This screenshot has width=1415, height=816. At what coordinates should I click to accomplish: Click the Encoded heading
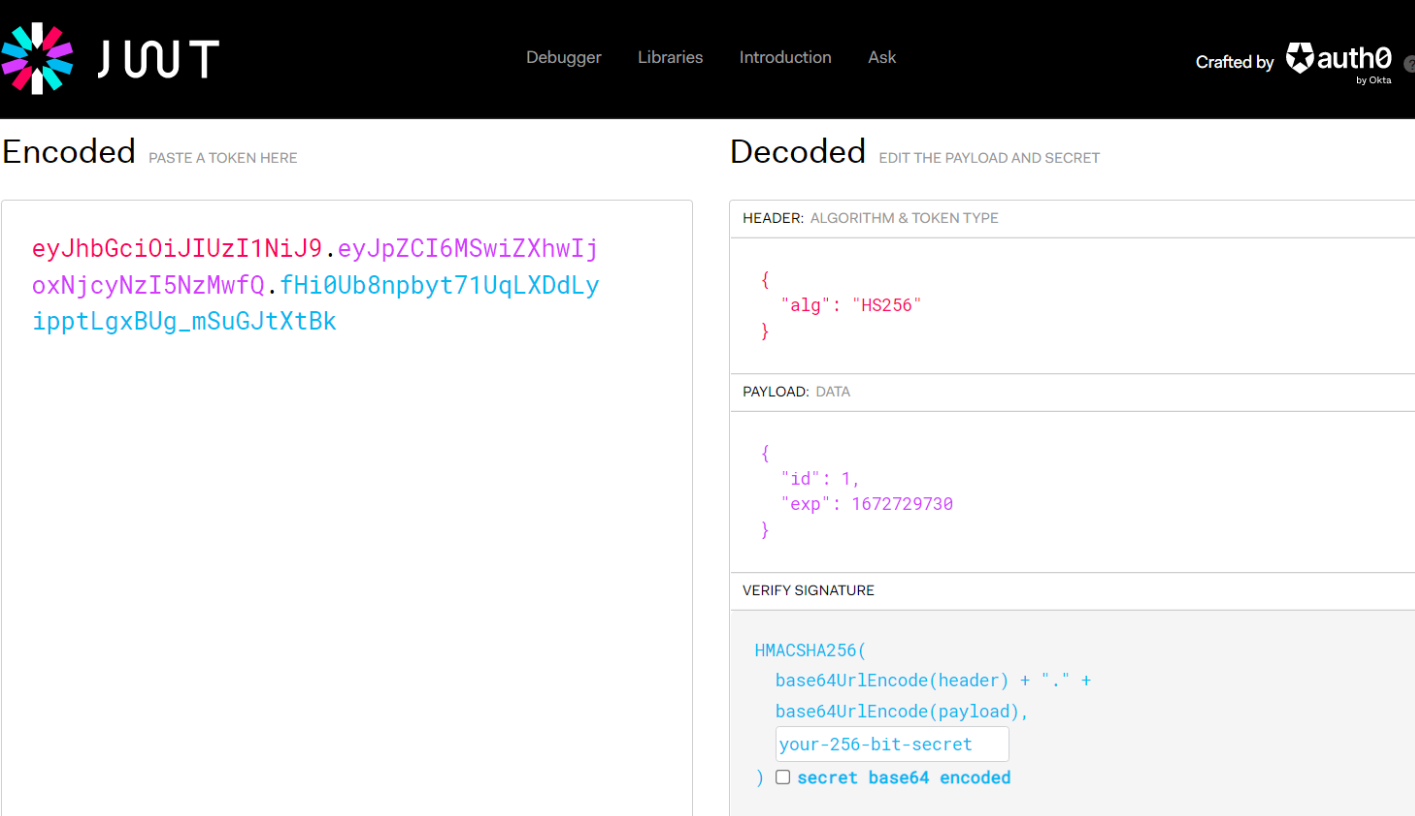69,152
